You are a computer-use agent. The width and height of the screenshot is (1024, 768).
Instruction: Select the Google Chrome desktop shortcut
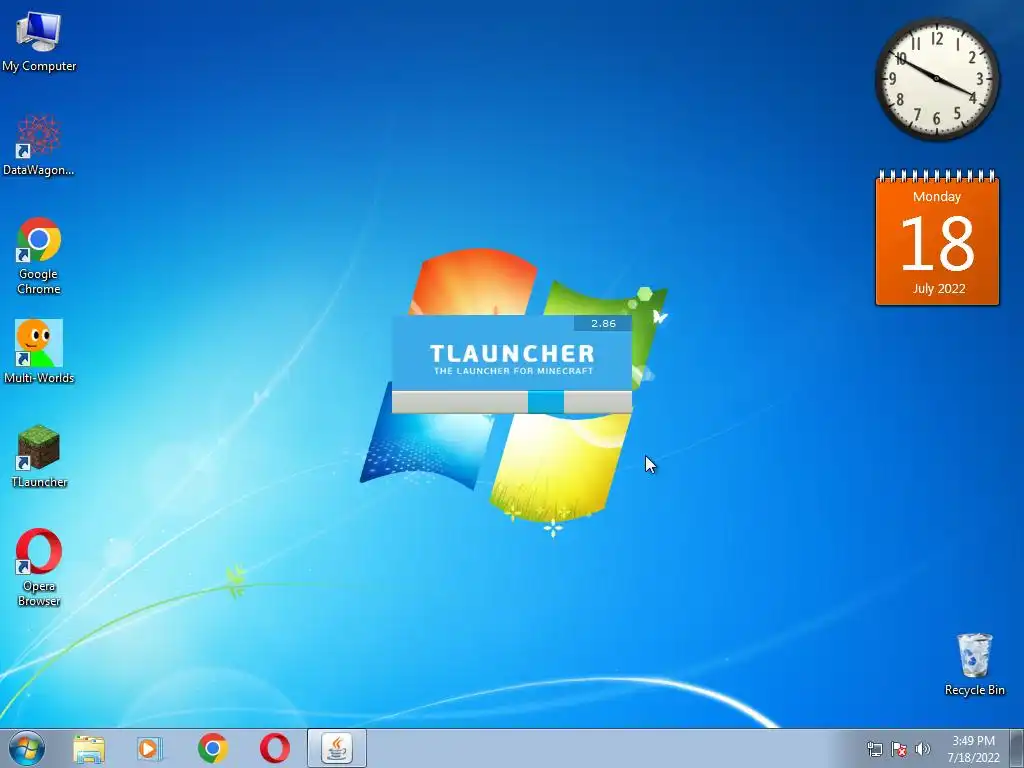pyautogui.click(x=39, y=255)
